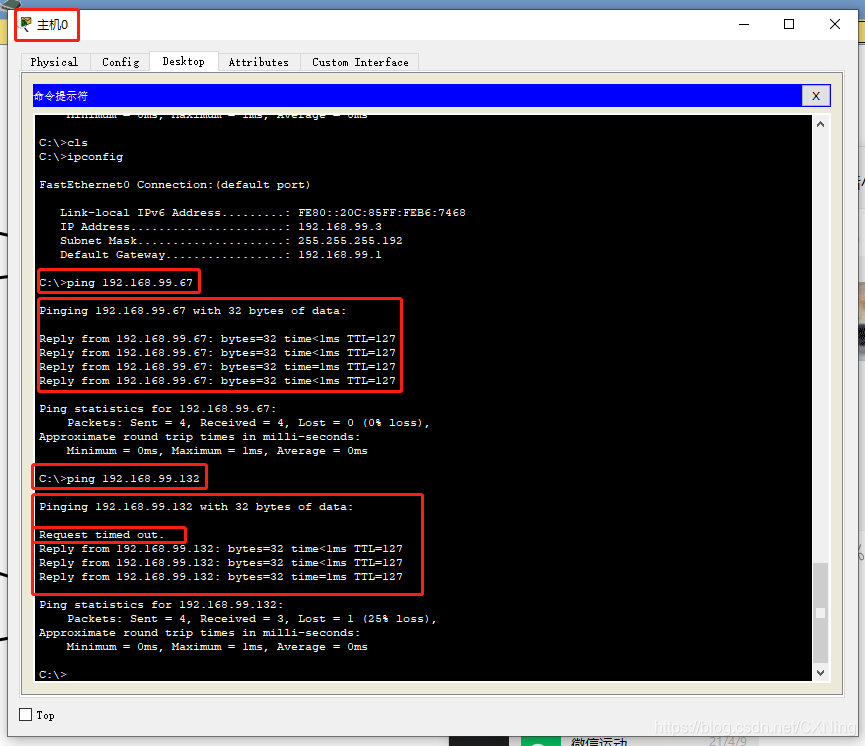Image resolution: width=865 pixels, height=746 pixels.
Task: Open the Config tab
Action: pyautogui.click(x=120, y=62)
